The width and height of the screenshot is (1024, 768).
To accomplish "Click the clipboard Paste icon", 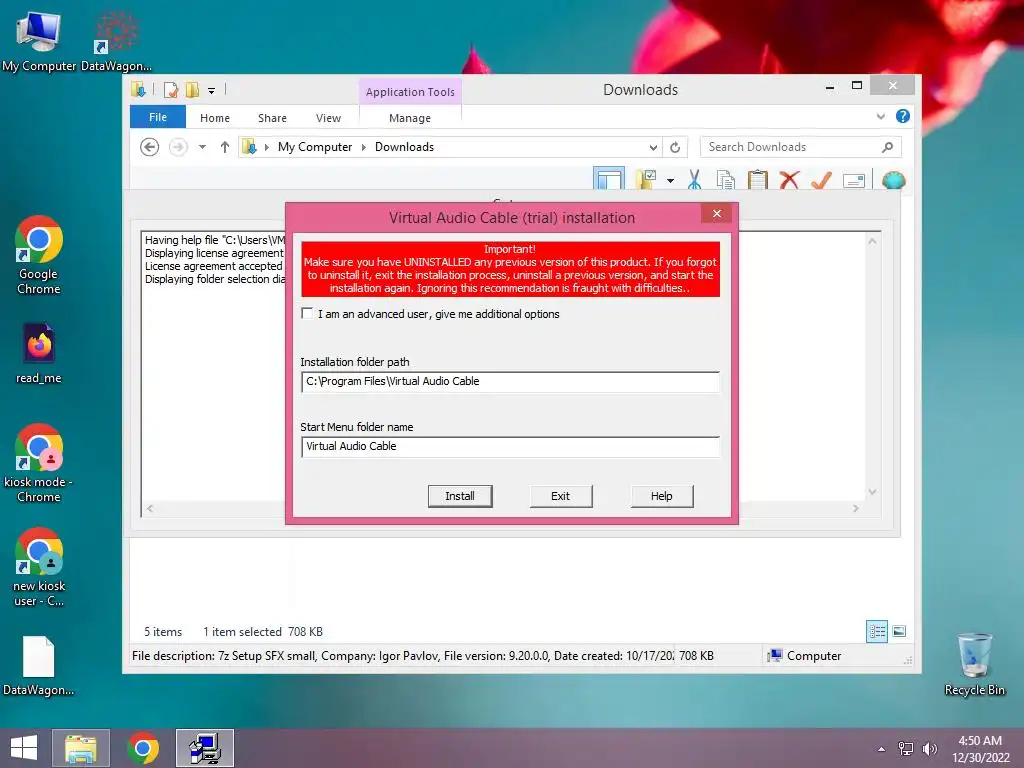I will 758,180.
